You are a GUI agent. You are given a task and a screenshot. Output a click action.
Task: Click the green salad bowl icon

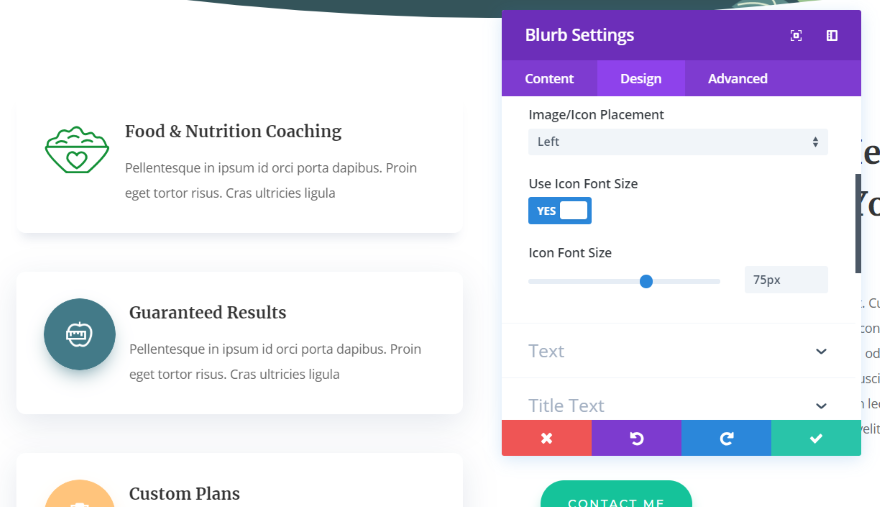[76, 151]
